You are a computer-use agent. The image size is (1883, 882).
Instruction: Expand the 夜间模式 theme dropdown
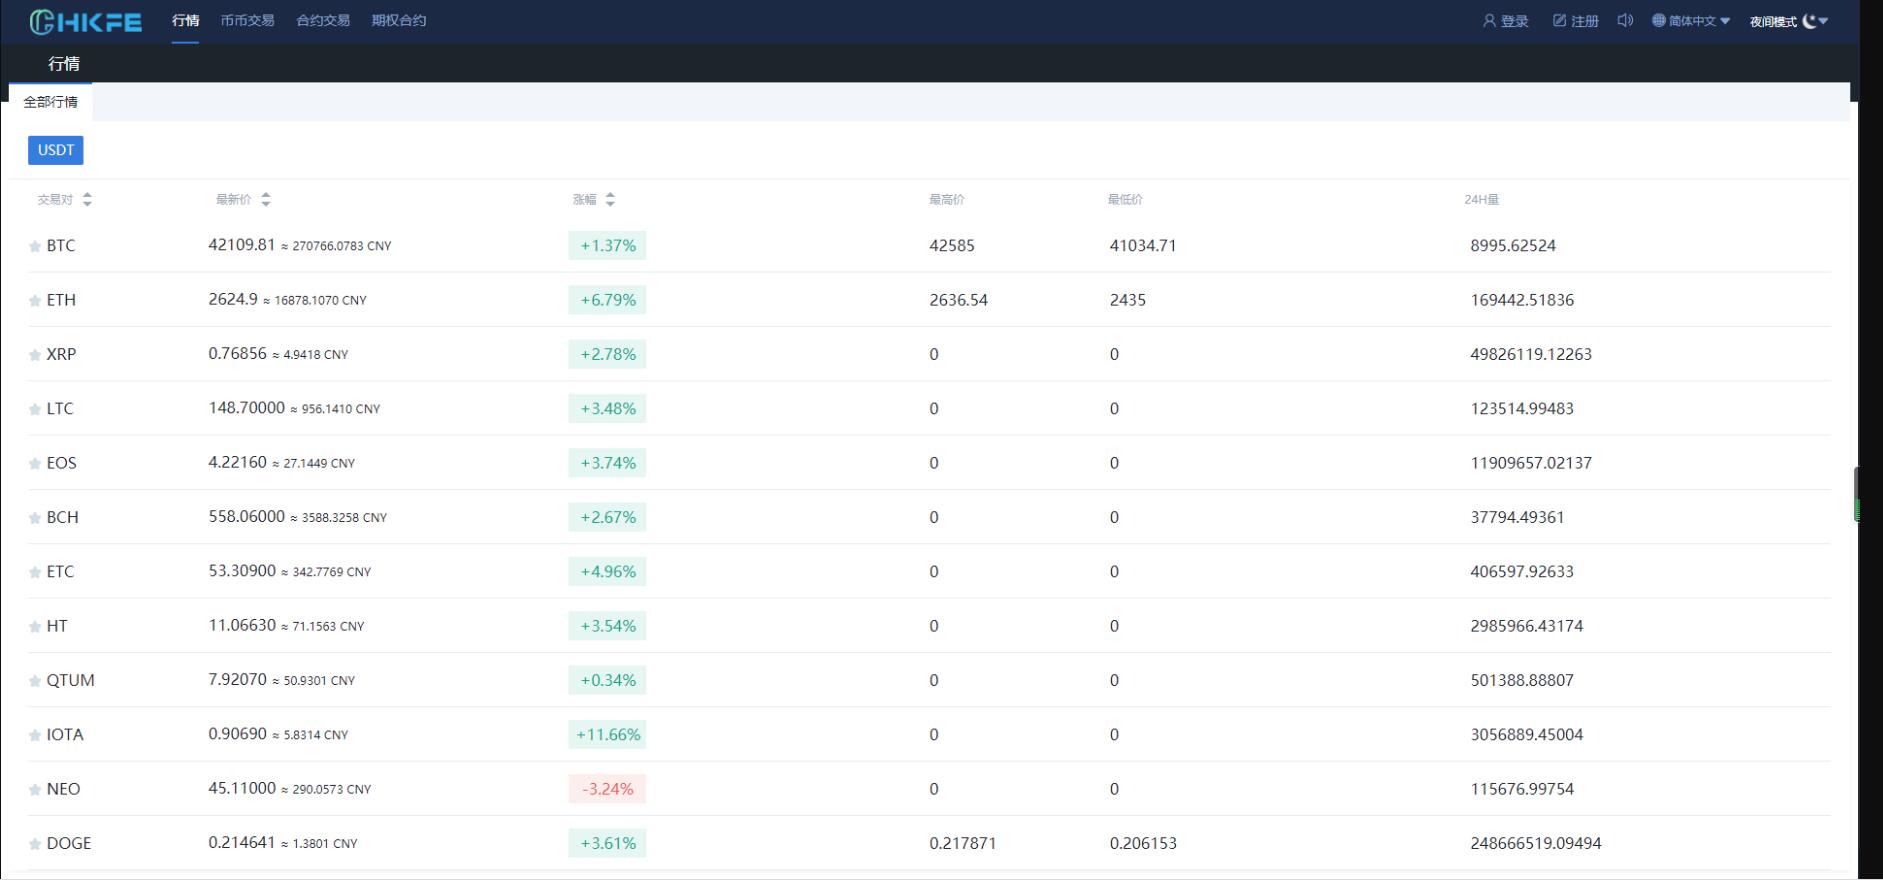(1789, 21)
